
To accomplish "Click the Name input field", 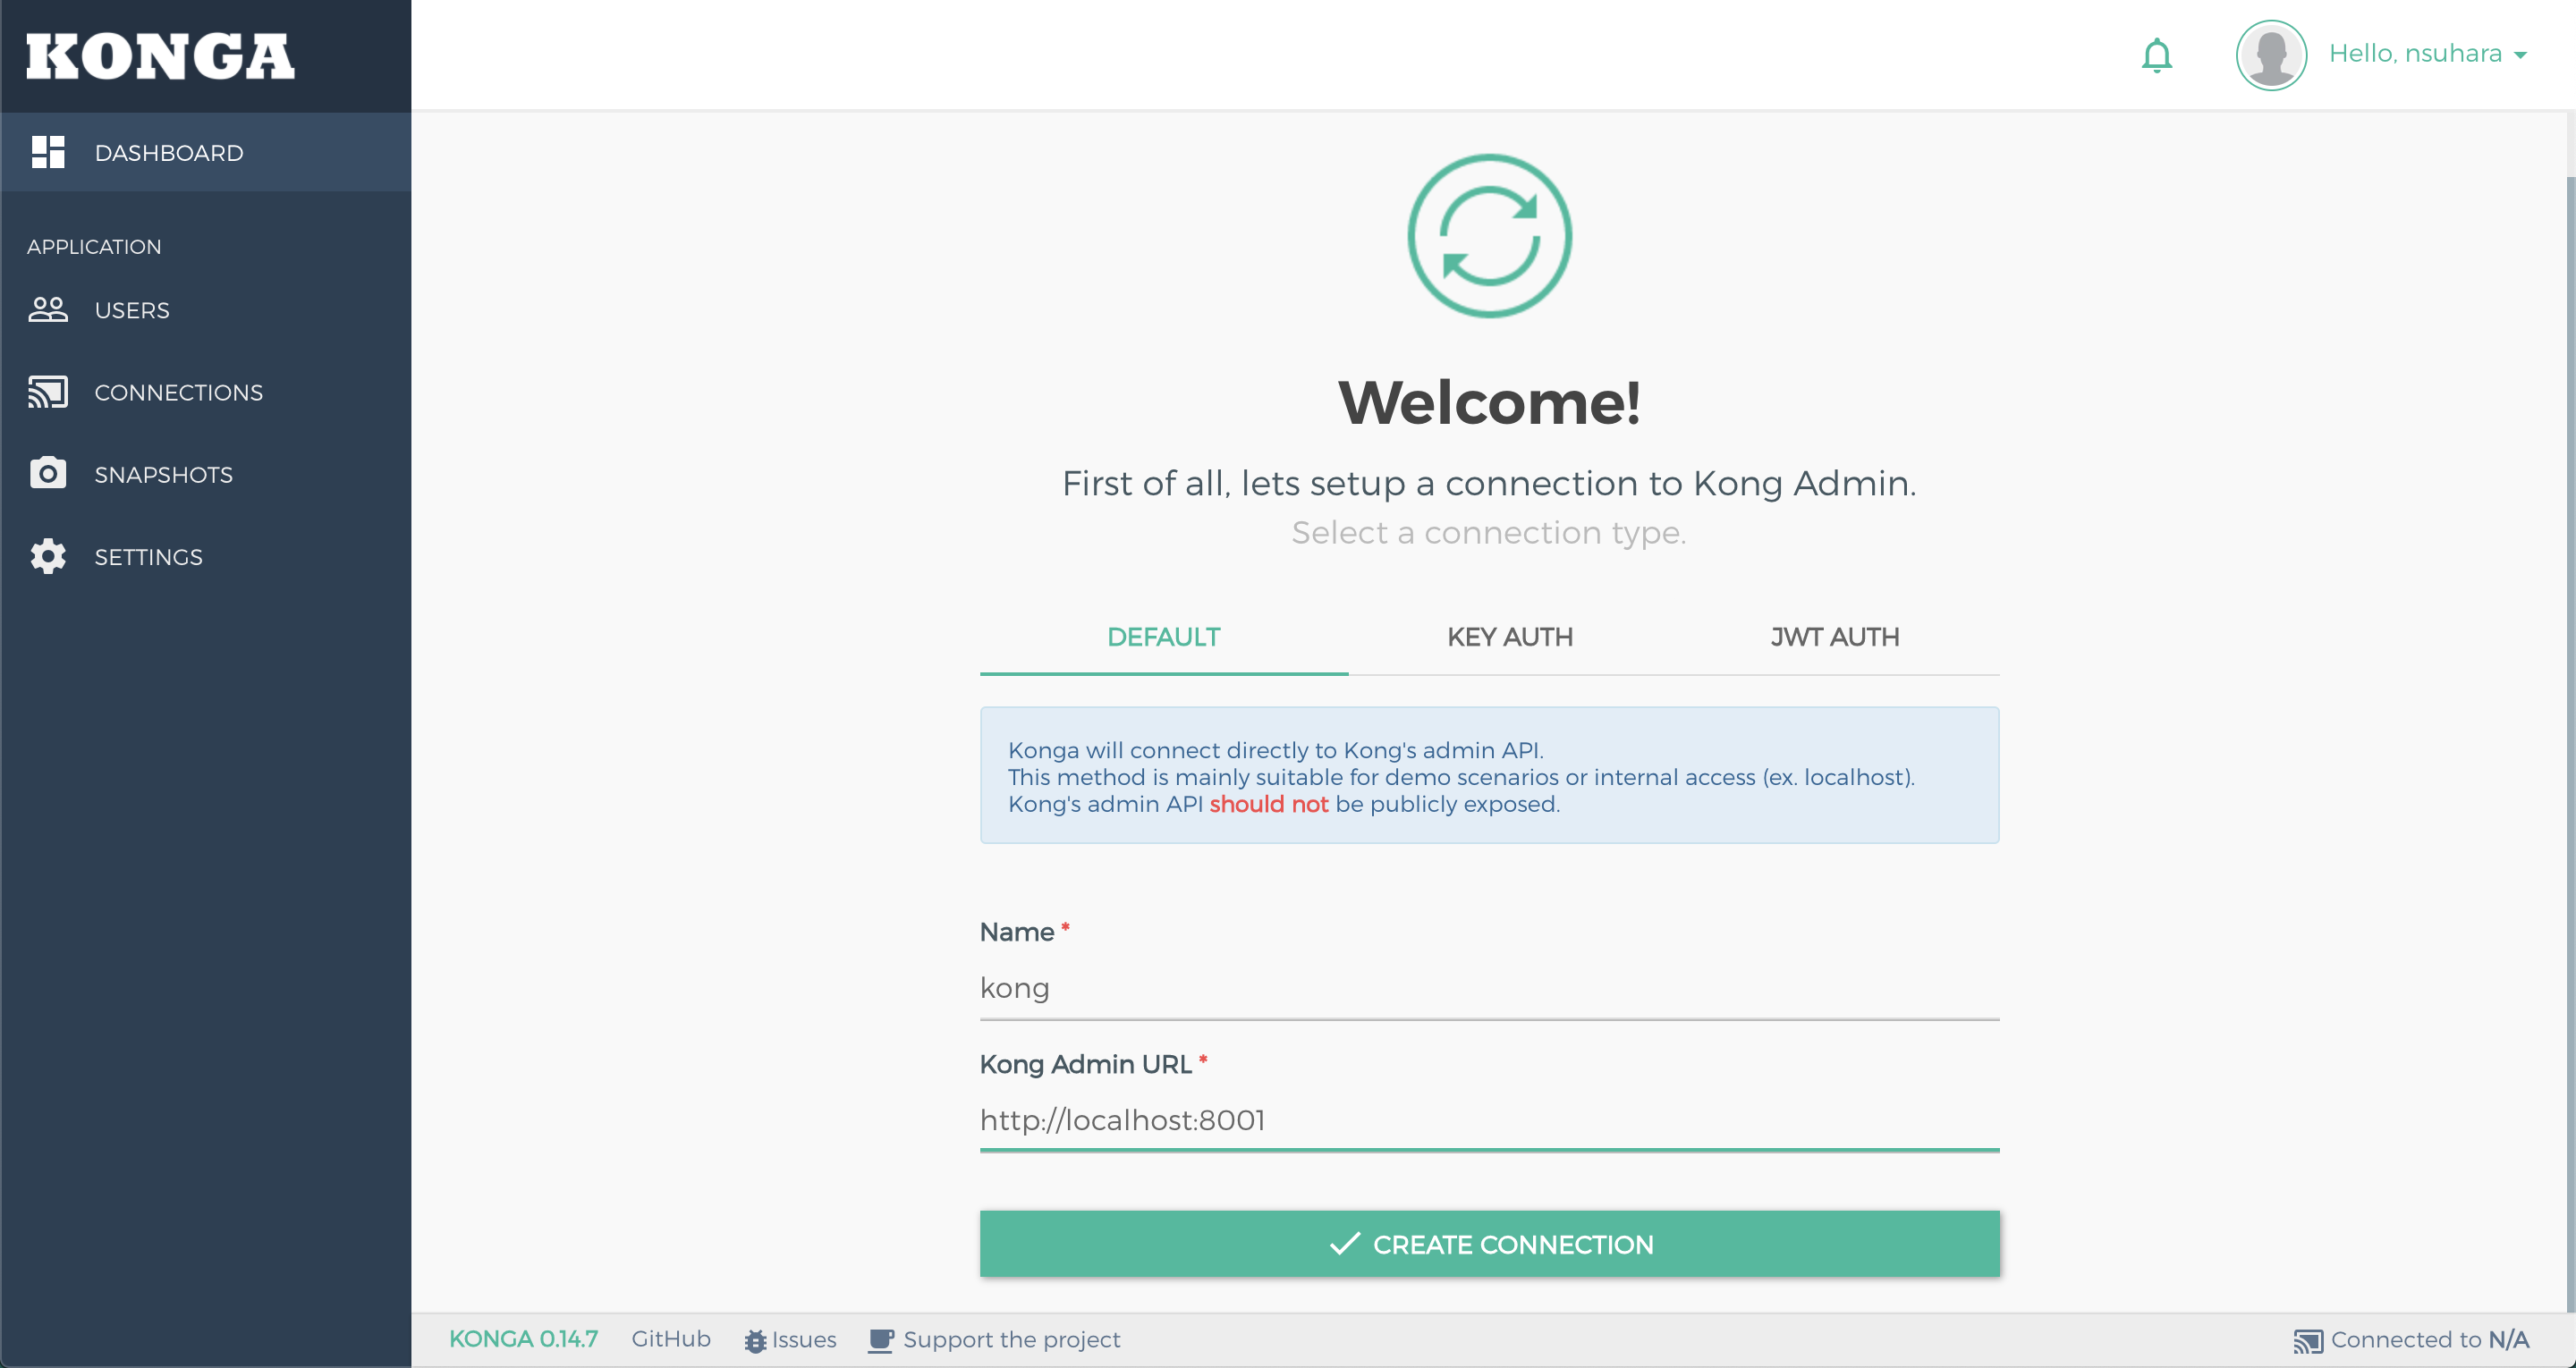I will (1489, 988).
